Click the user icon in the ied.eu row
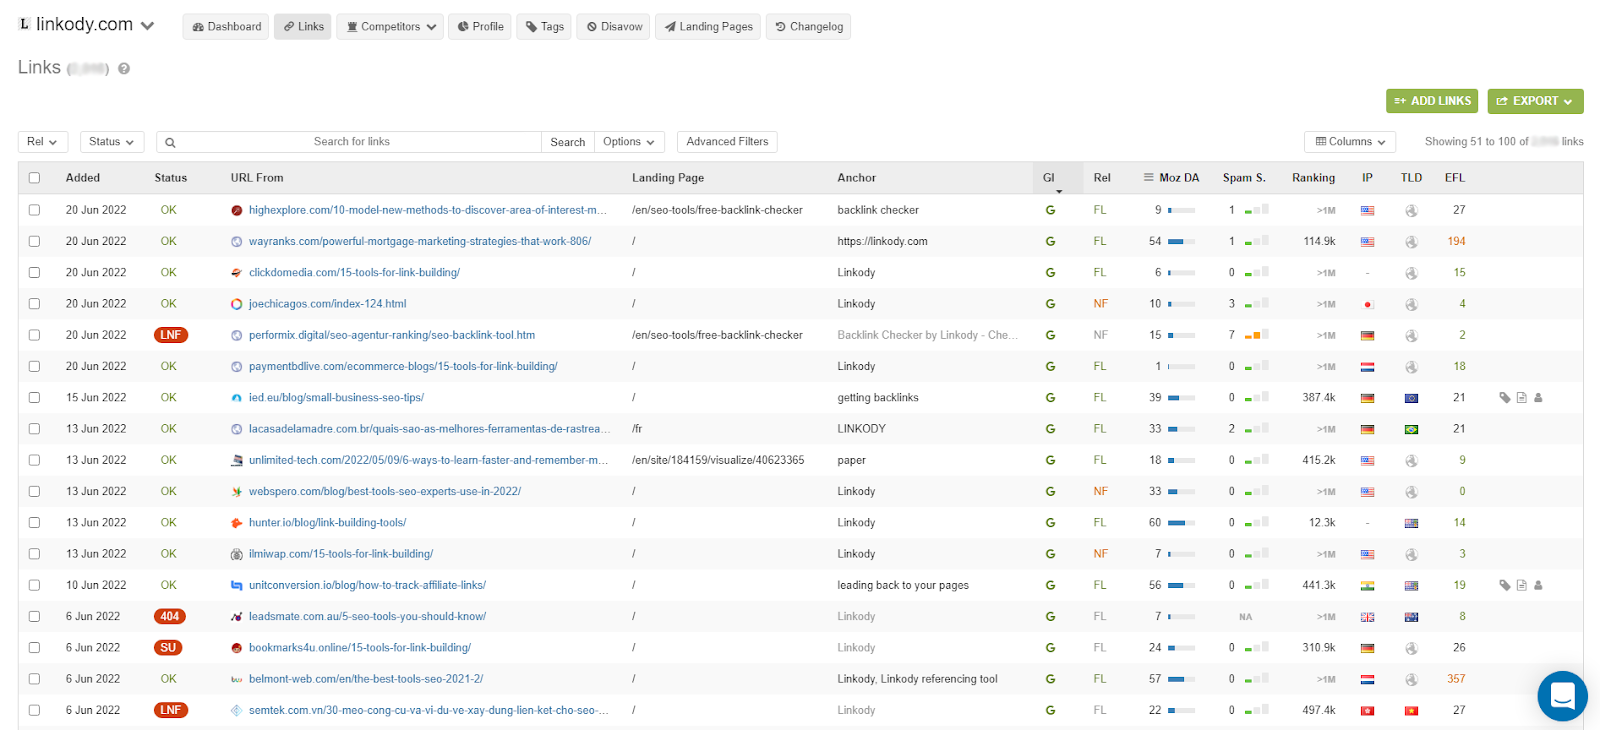Screen dimensions: 1600x730 [x=1538, y=398]
